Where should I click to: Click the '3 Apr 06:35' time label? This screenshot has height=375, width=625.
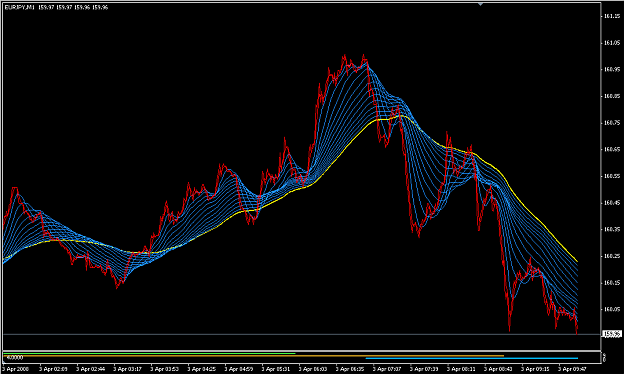click(350, 369)
